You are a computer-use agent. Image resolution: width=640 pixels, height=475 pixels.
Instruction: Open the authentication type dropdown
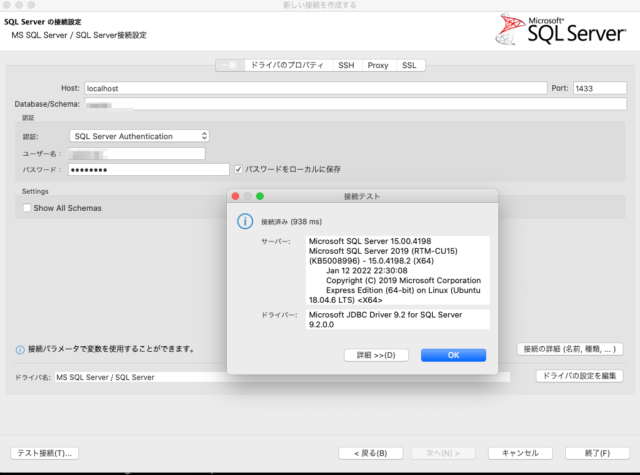pos(139,136)
